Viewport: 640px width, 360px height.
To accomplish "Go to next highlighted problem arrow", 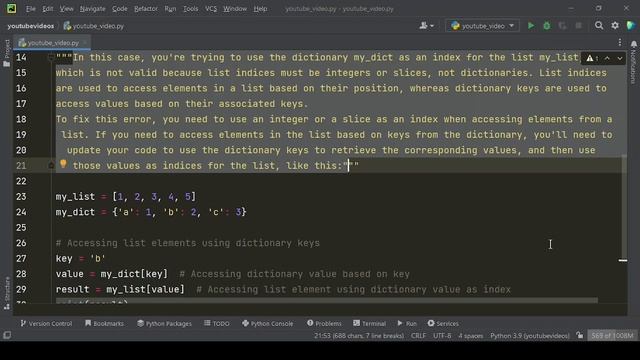I will [620, 58].
